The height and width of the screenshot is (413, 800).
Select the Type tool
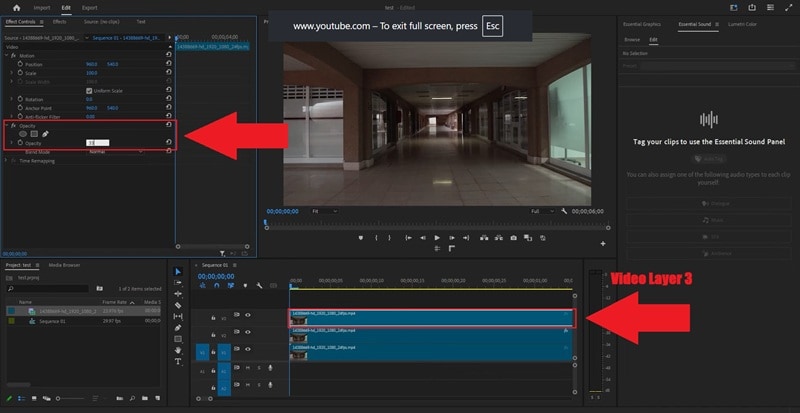(178, 361)
